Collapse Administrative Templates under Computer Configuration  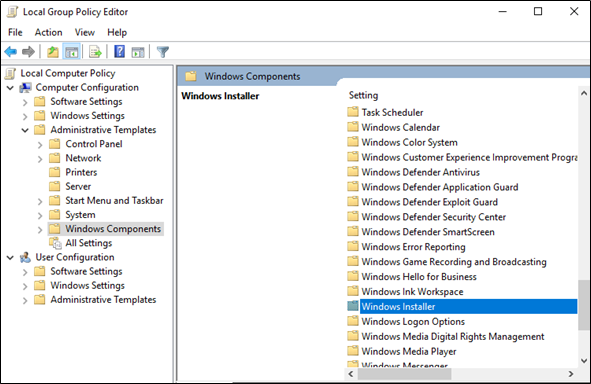click(25, 130)
